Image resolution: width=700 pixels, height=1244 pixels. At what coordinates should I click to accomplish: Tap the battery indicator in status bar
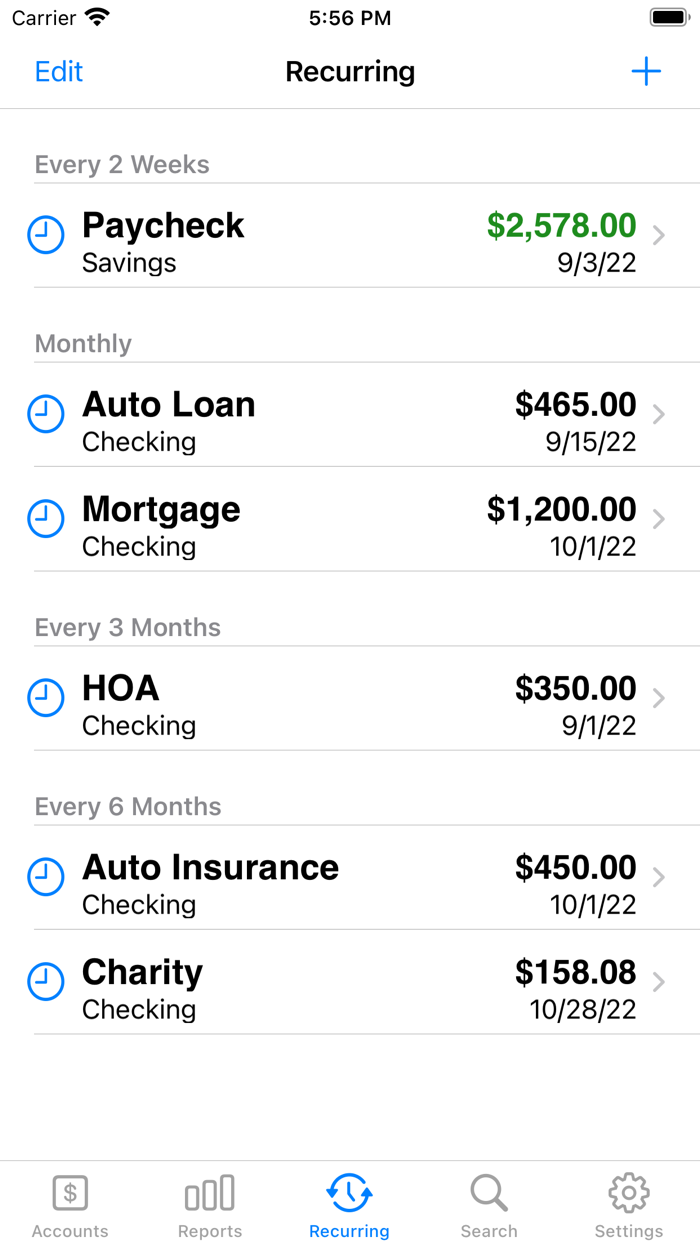pos(669,16)
